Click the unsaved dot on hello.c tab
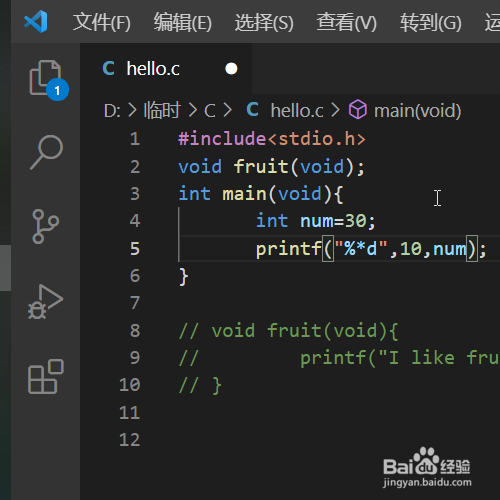The height and width of the screenshot is (500, 500). [231, 69]
